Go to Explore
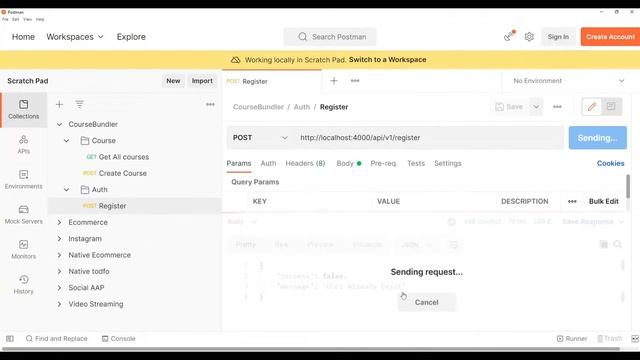Image resolution: width=640 pixels, height=360 pixels. coord(131,37)
